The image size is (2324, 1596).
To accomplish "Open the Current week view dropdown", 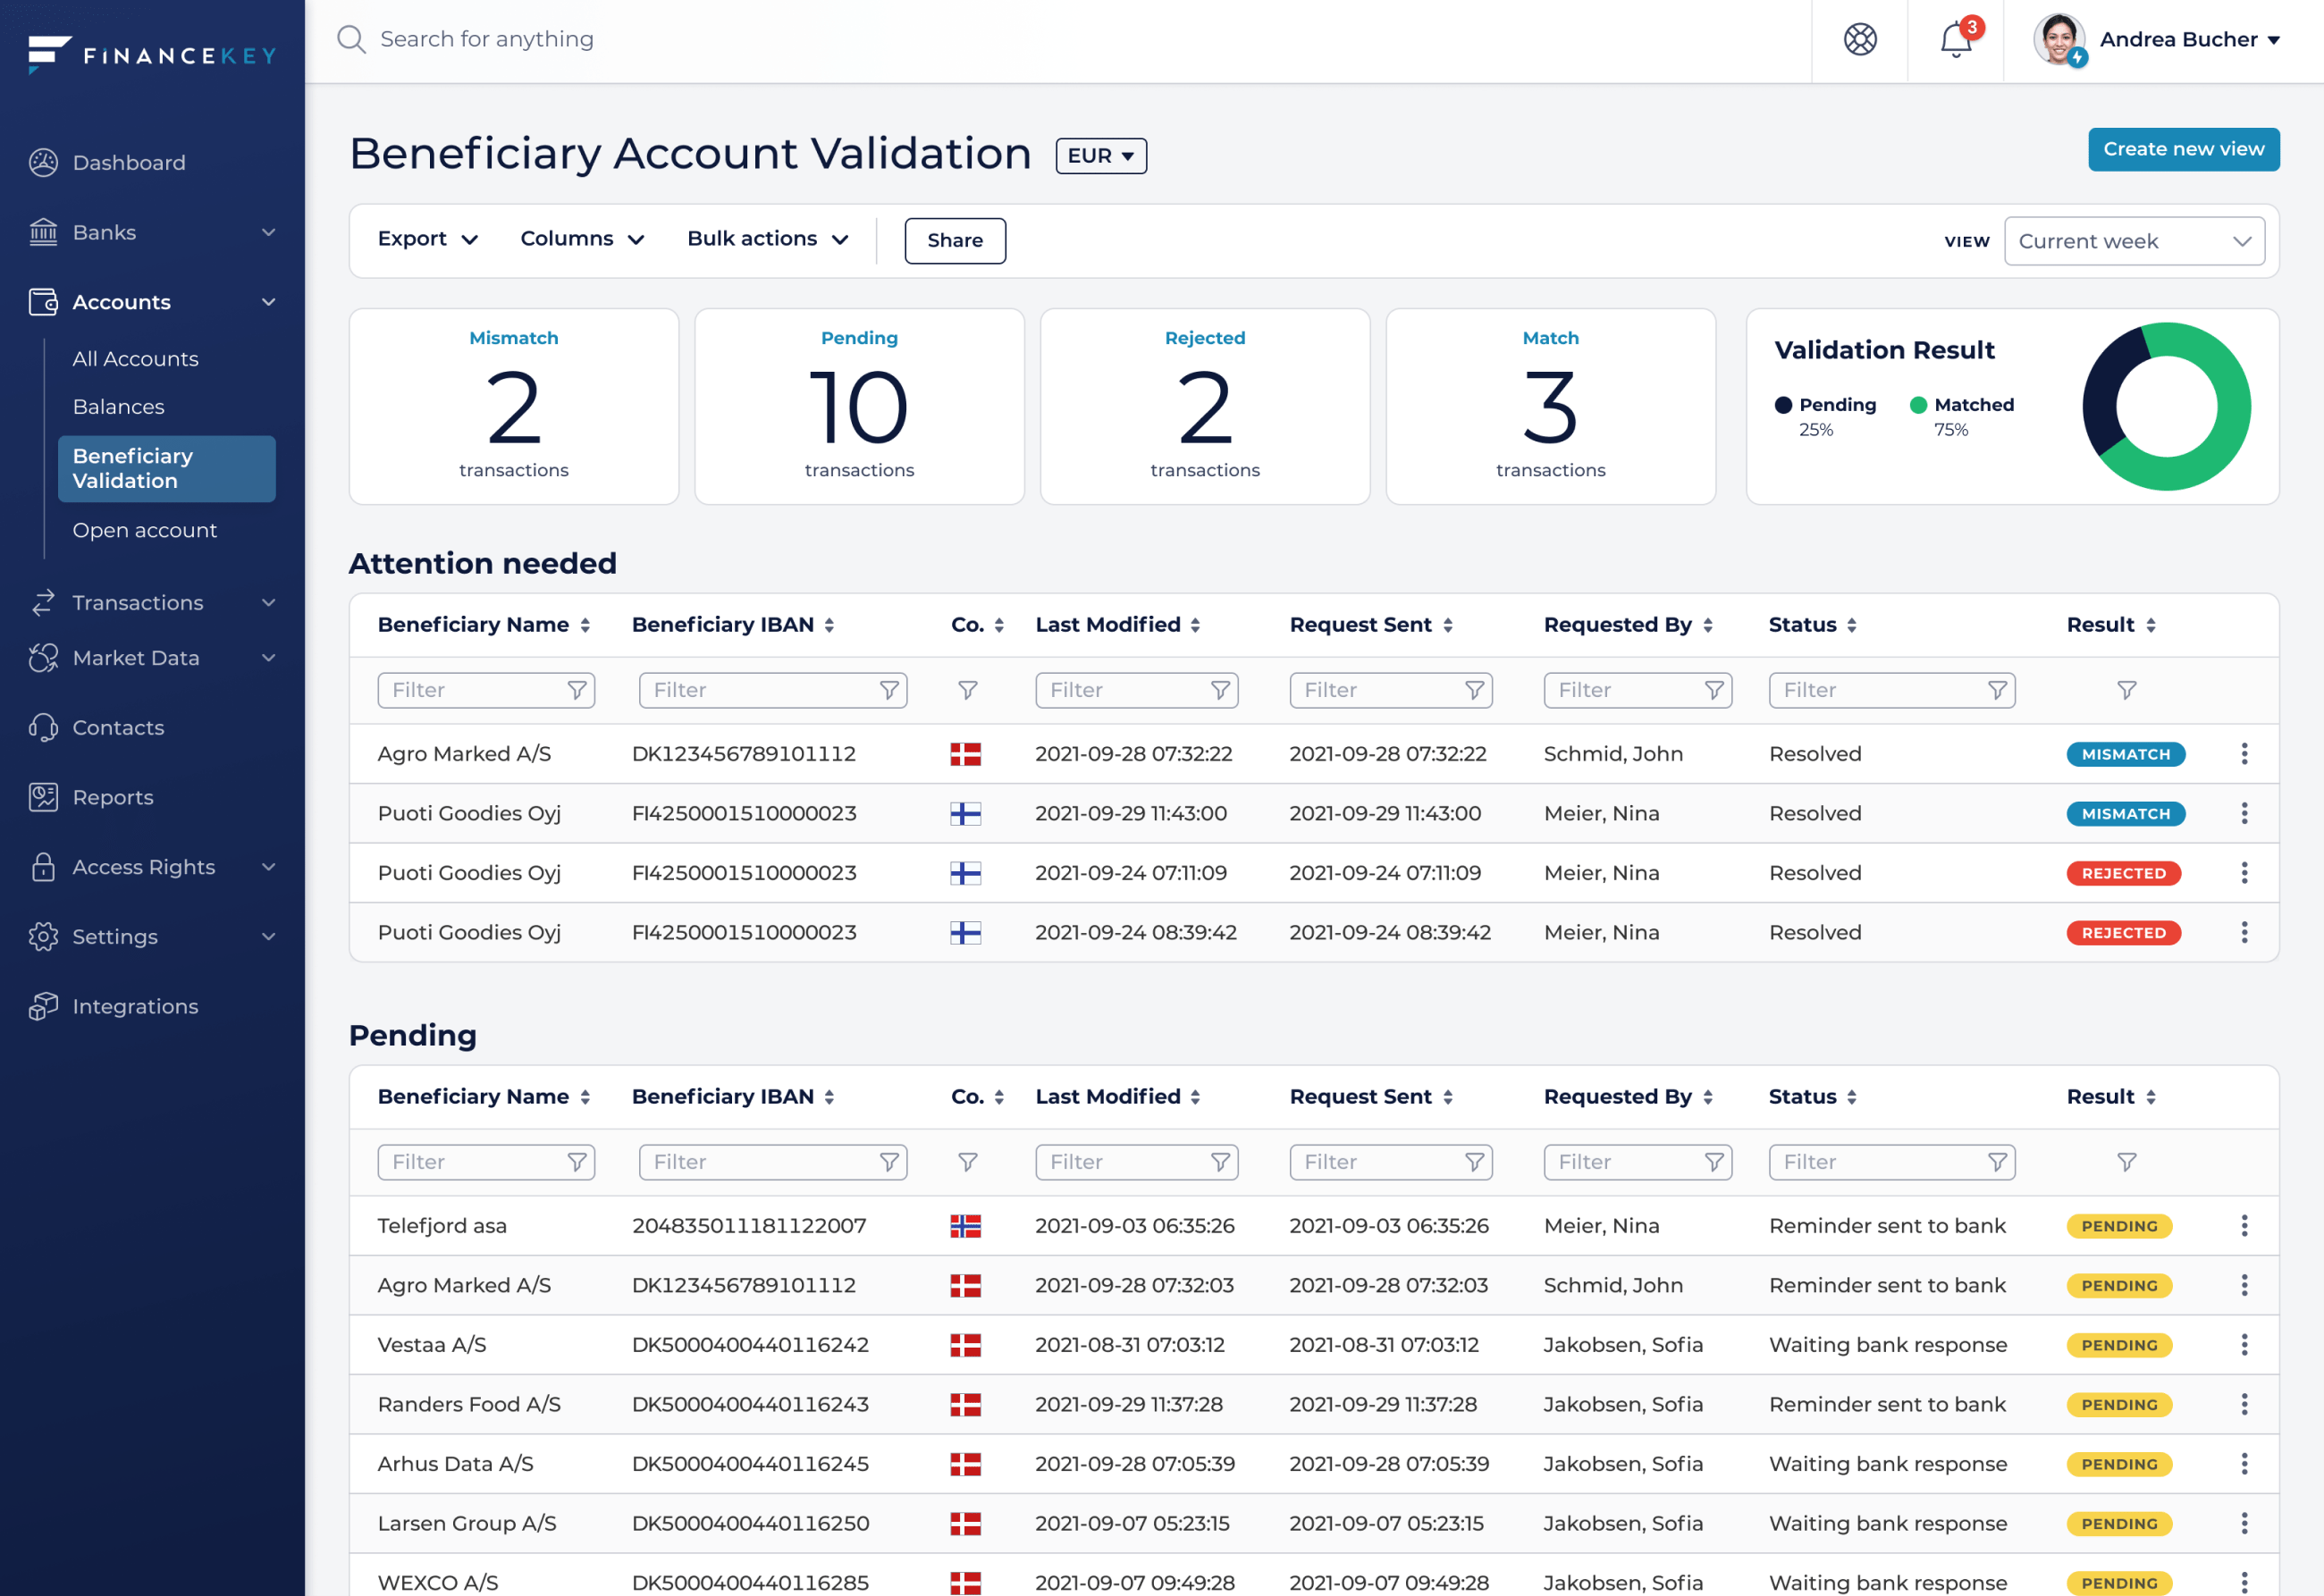I will tap(2133, 241).
